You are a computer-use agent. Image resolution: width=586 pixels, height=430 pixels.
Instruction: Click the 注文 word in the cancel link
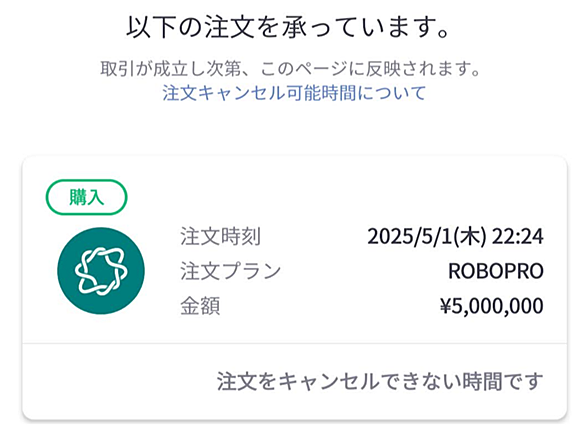pyautogui.click(x=179, y=93)
